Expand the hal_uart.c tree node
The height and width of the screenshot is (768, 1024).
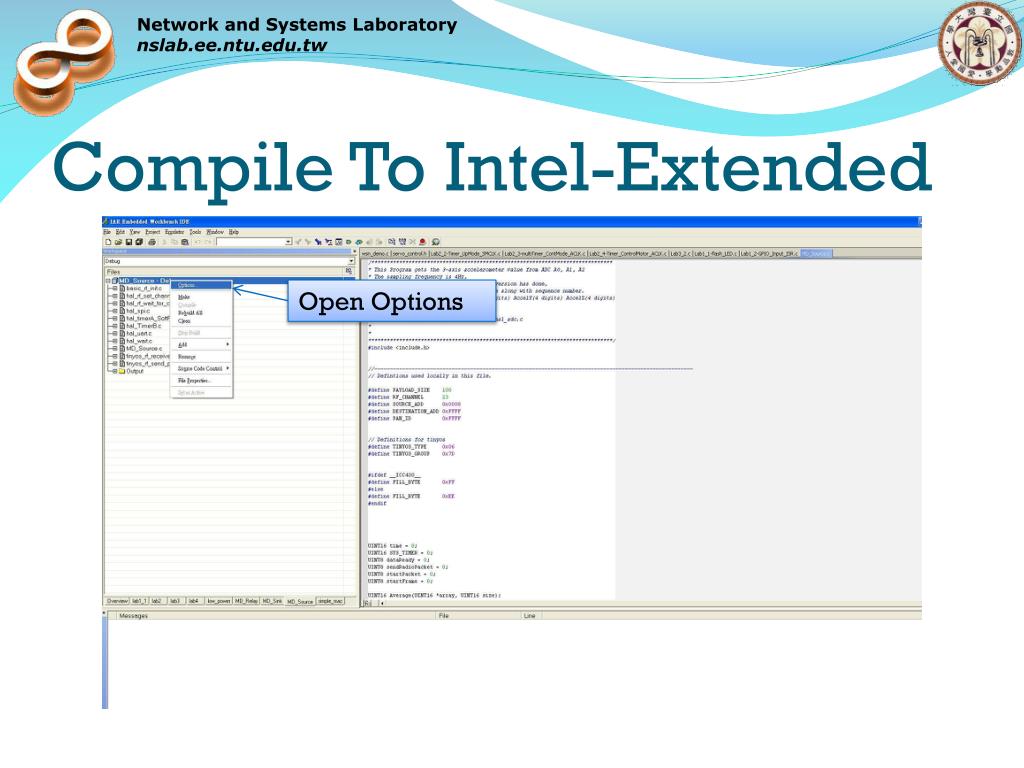point(115,333)
